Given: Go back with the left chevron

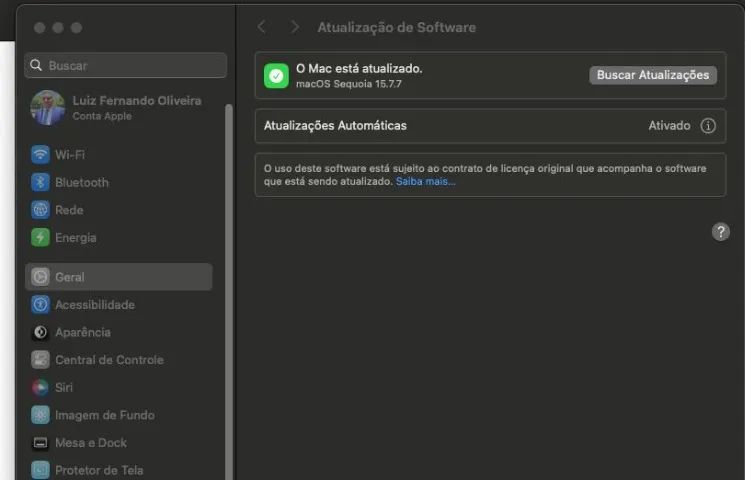Looking at the screenshot, I should click(x=262, y=27).
